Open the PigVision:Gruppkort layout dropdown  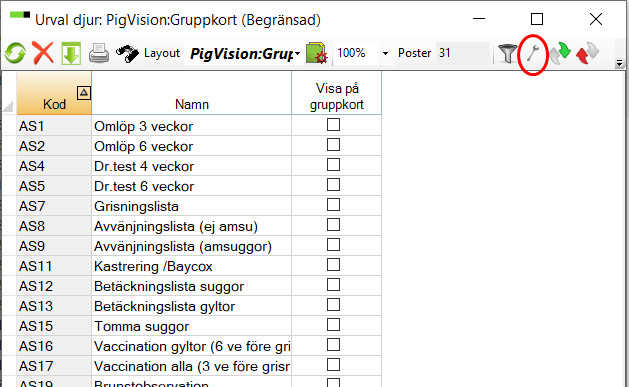coord(297,53)
